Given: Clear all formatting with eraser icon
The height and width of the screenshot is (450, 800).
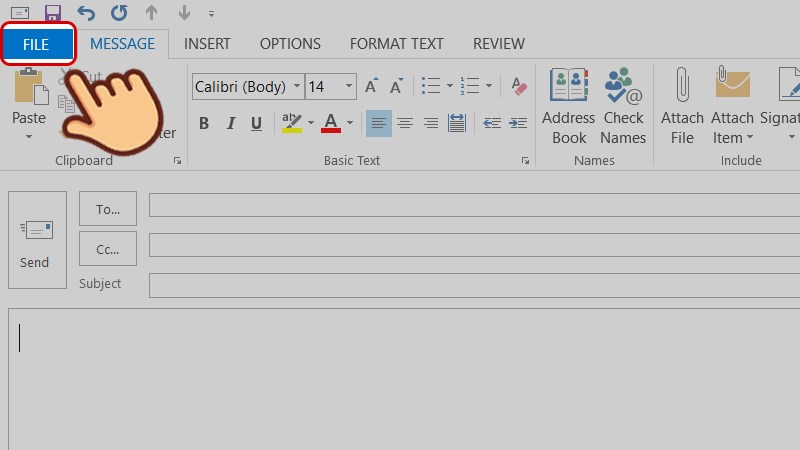Looking at the screenshot, I should tap(518, 86).
